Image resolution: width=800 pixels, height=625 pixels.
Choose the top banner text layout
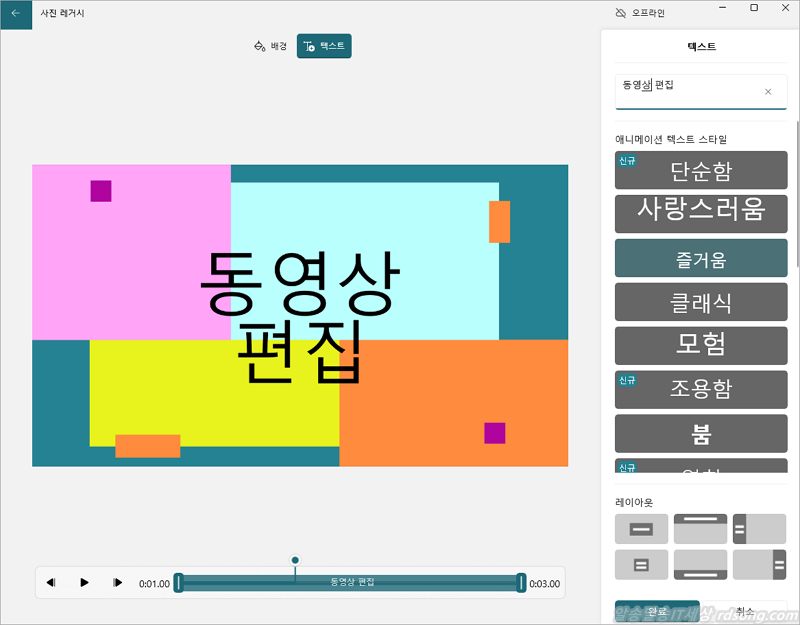(700, 529)
